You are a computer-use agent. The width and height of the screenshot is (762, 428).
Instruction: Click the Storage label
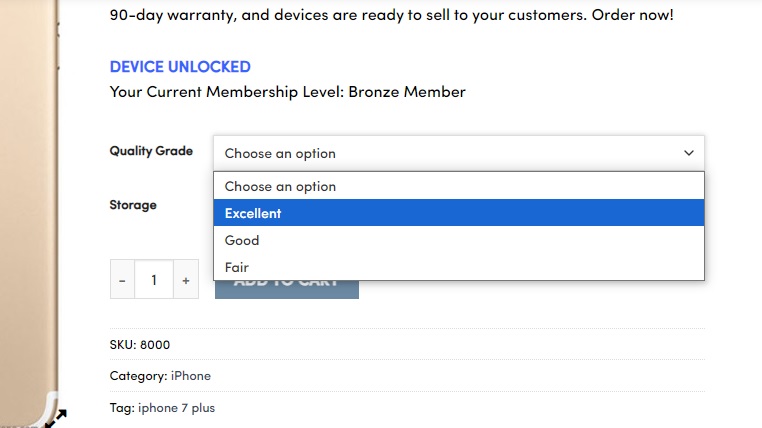[133, 205]
